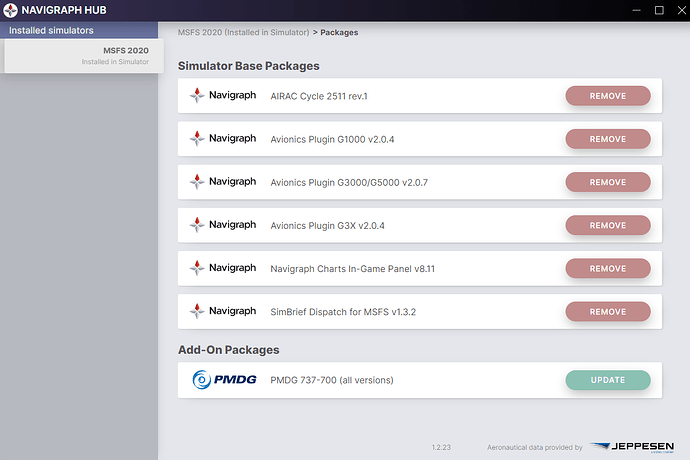This screenshot has width=690, height=460.
Task: Remove Avionics Plugin G3000/G5000 v2.0.7
Action: [608, 182]
